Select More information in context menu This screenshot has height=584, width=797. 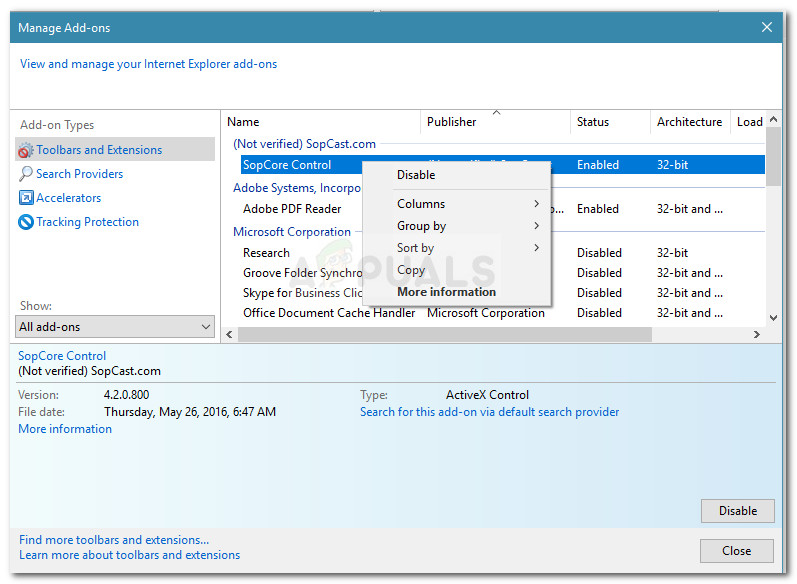click(446, 292)
